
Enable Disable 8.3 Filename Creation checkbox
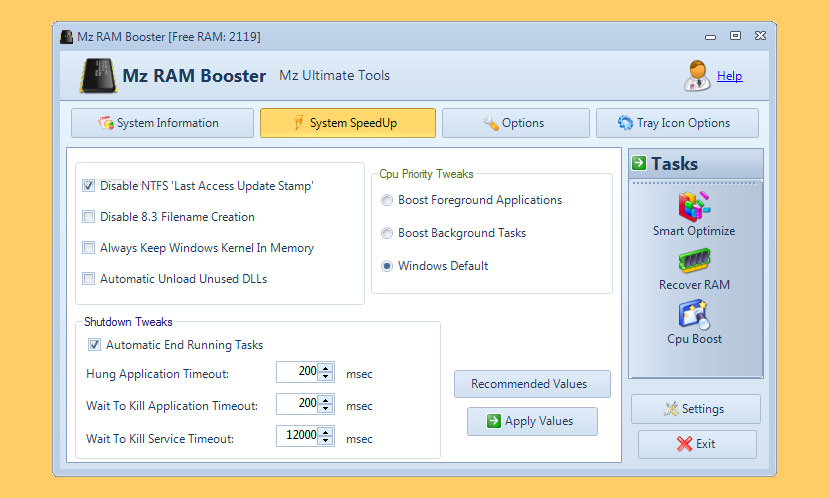[89, 217]
